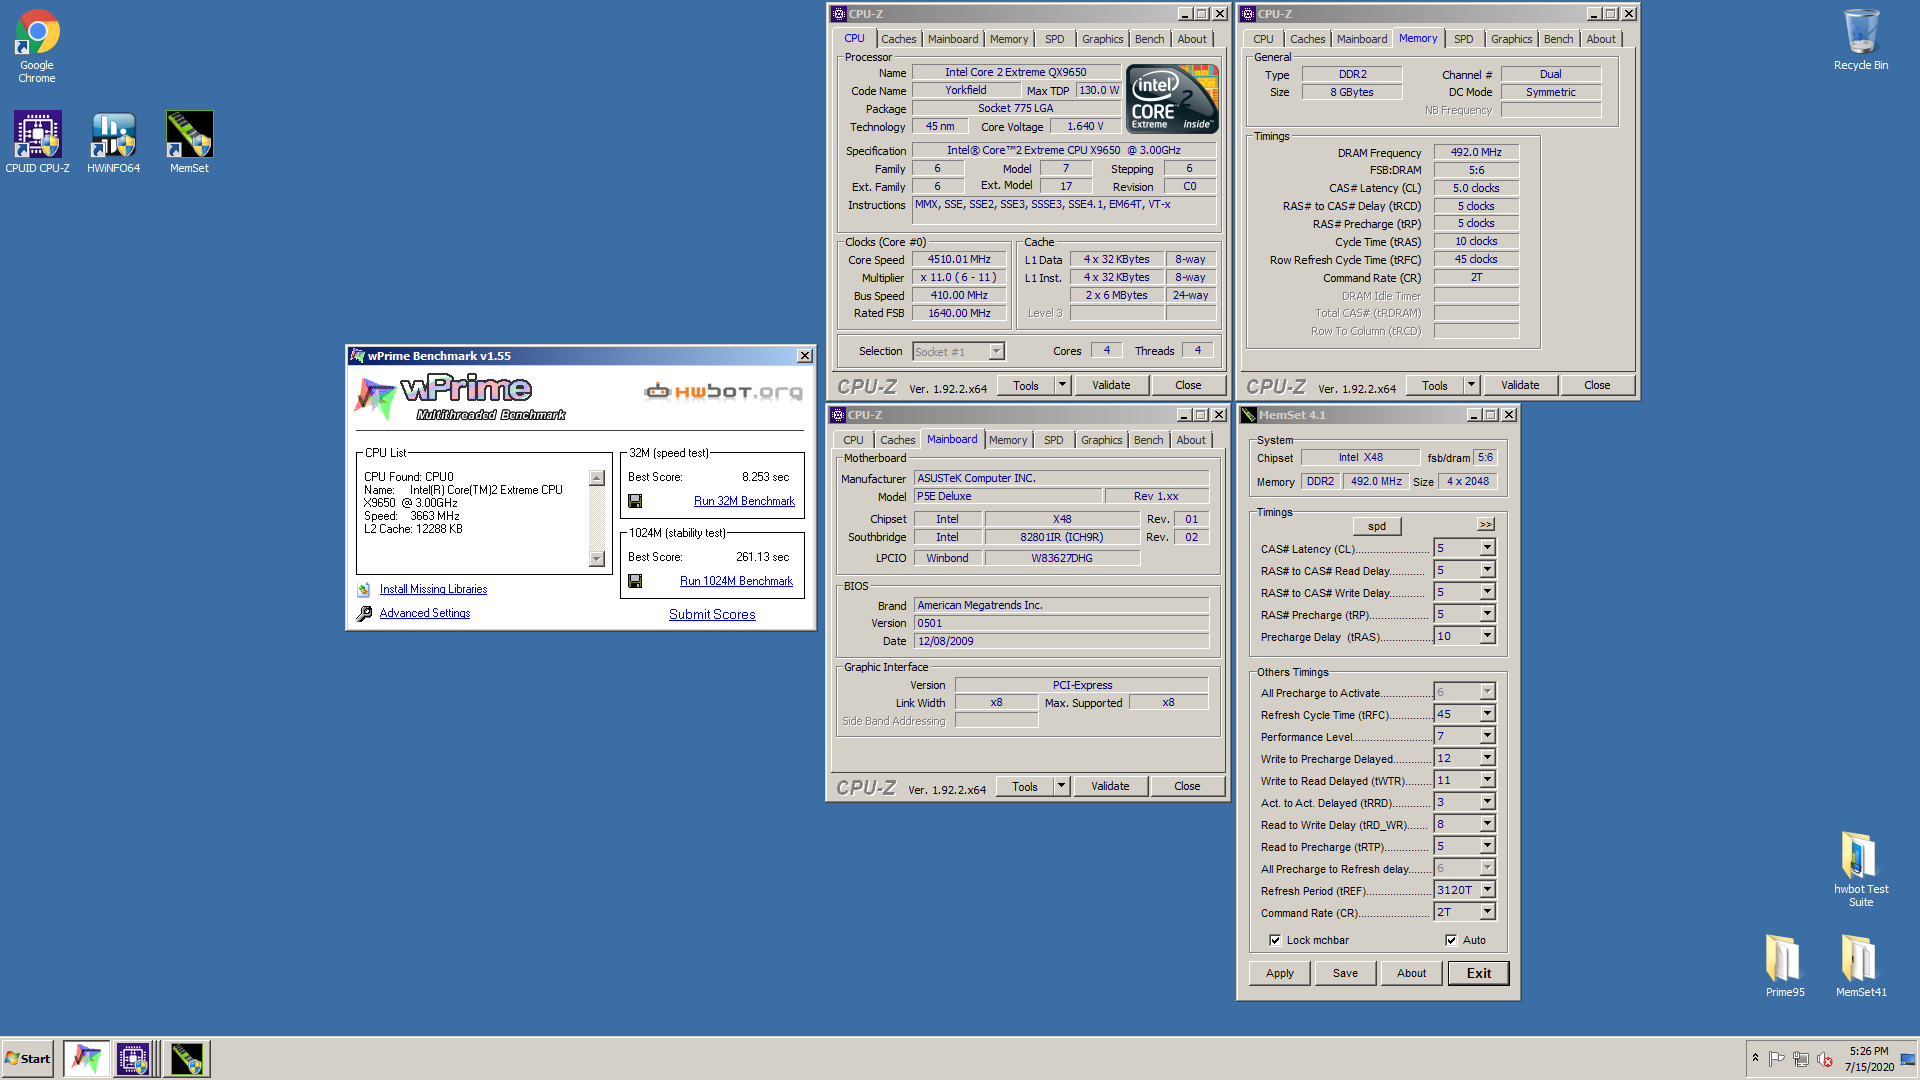Click save icon for 32M score
This screenshot has width=1920, height=1080.
[x=635, y=501]
